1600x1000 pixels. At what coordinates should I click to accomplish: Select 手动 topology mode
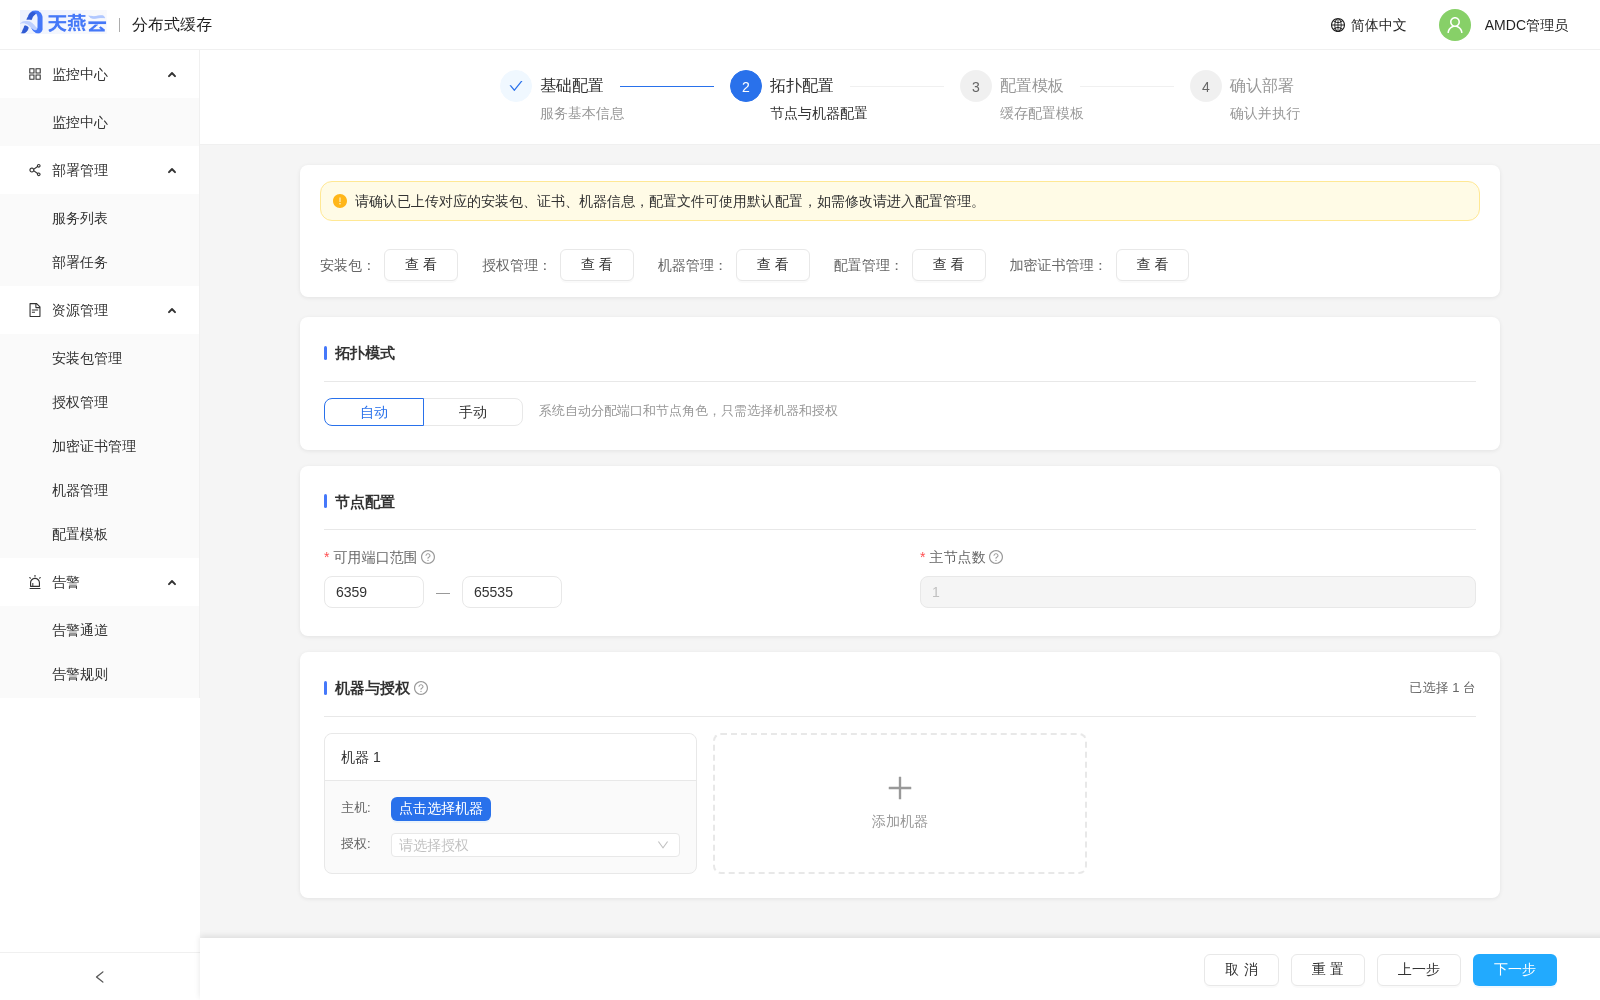click(473, 412)
